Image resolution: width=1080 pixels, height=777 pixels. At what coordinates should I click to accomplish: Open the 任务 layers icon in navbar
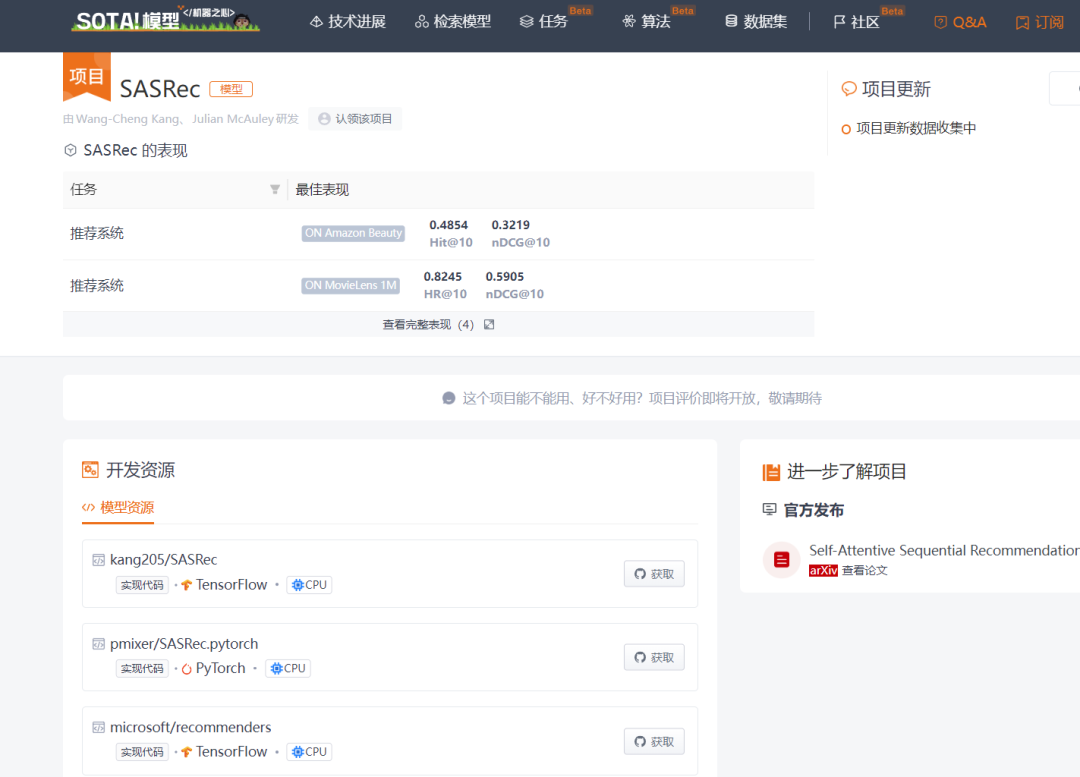point(528,20)
